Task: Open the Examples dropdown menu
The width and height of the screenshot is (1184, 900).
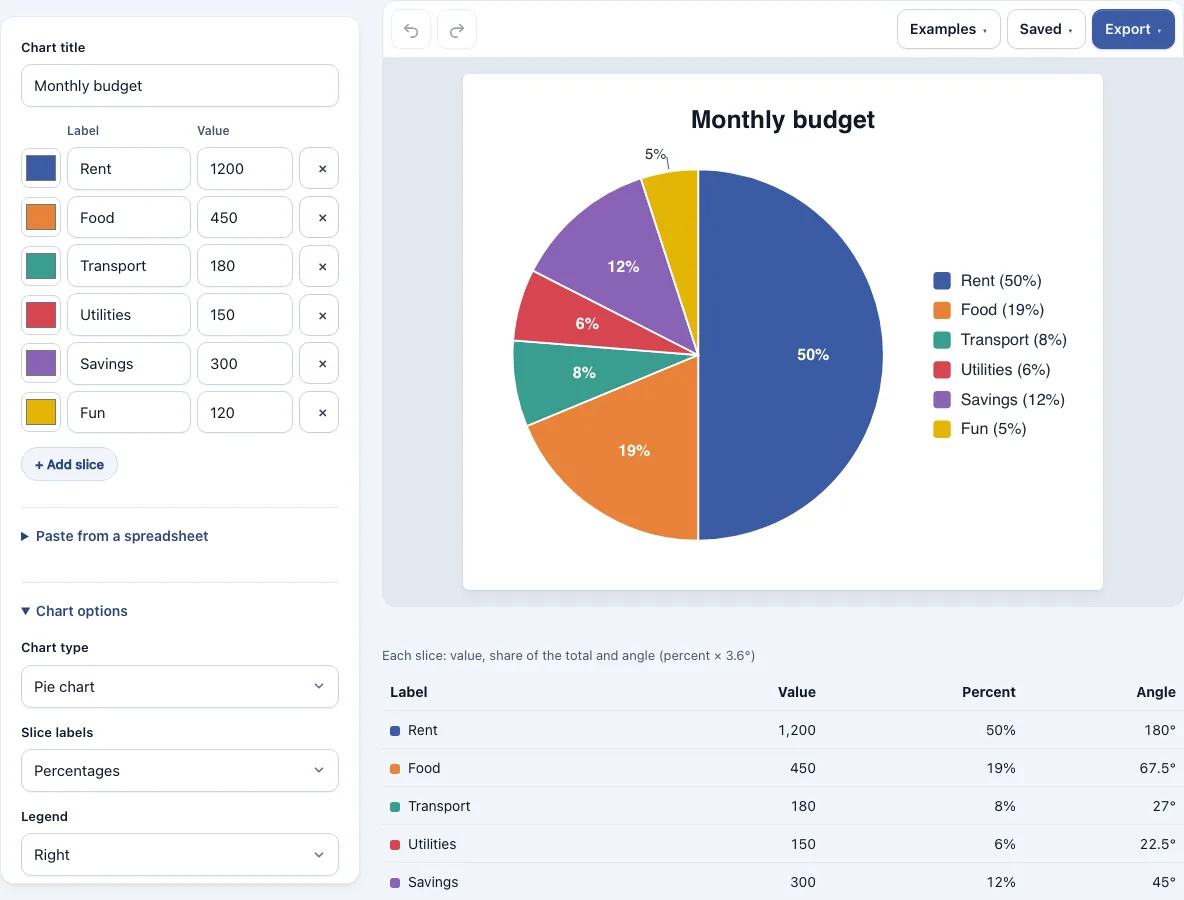Action: coord(948,29)
